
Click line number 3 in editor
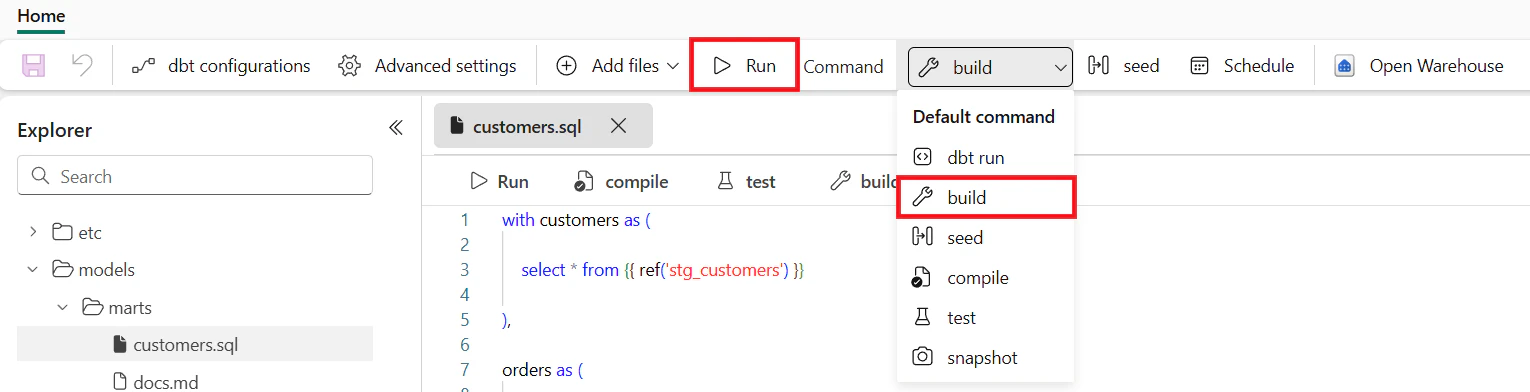coord(465,270)
